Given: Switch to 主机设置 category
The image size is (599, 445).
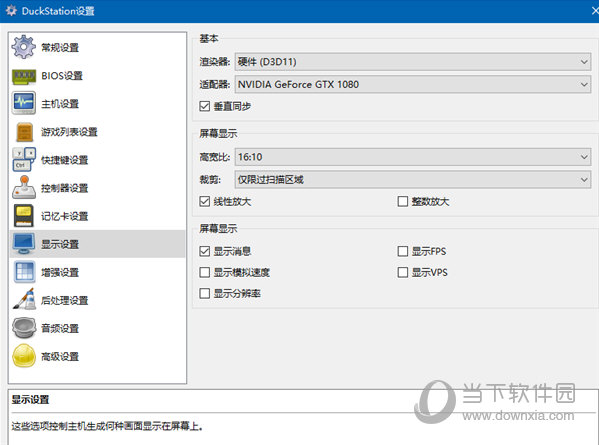Looking at the screenshot, I should tap(97, 104).
